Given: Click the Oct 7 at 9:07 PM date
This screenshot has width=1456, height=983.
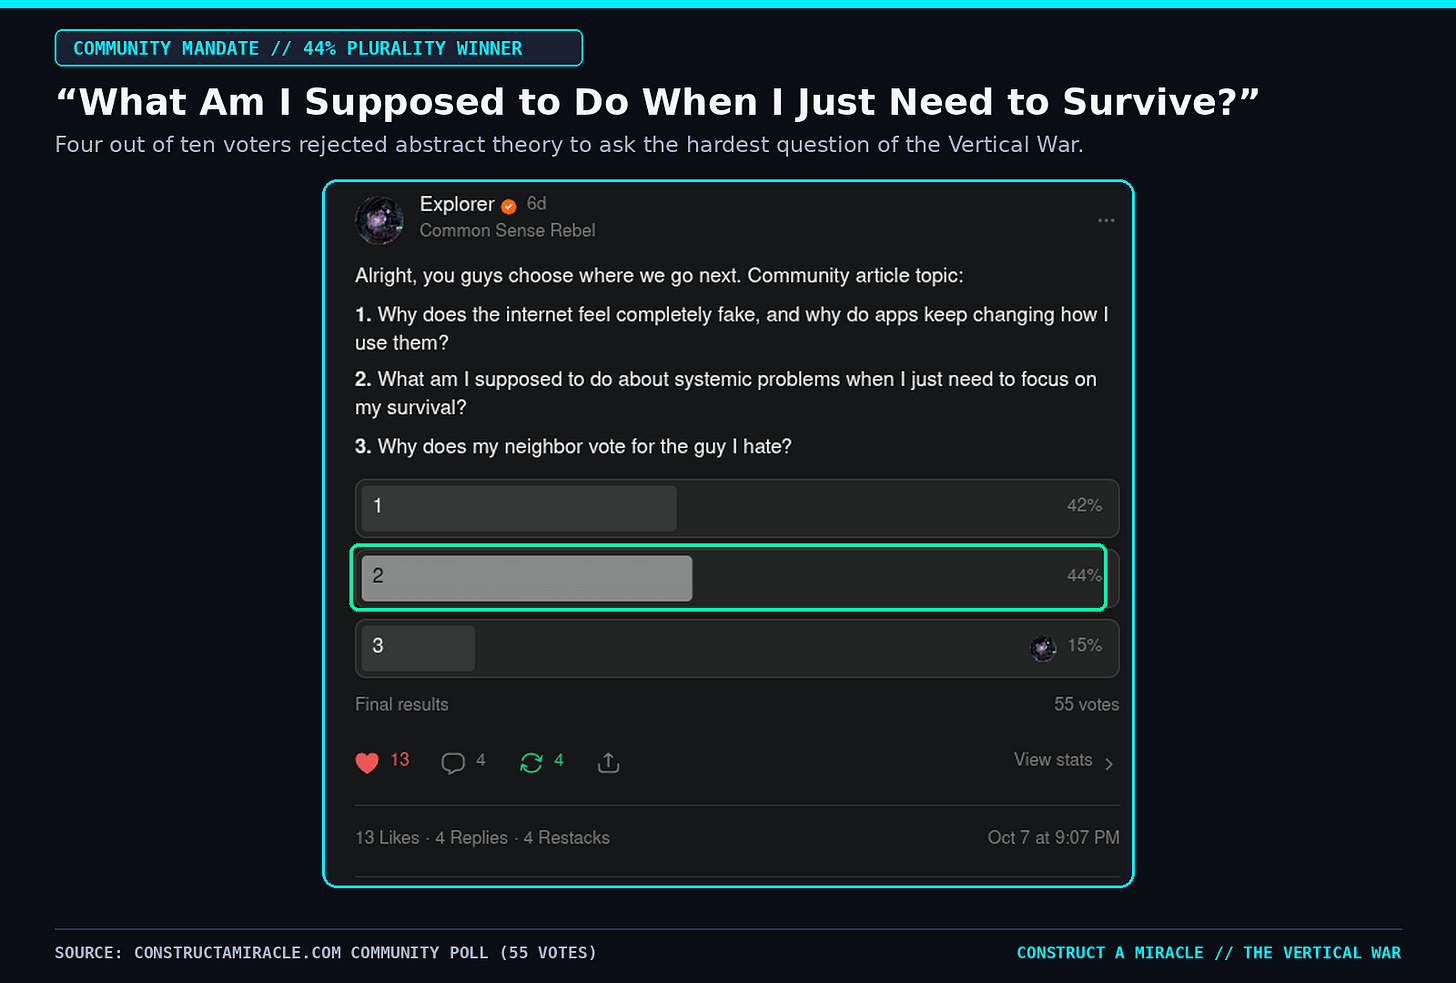Looking at the screenshot, I should click(1054, 838).
